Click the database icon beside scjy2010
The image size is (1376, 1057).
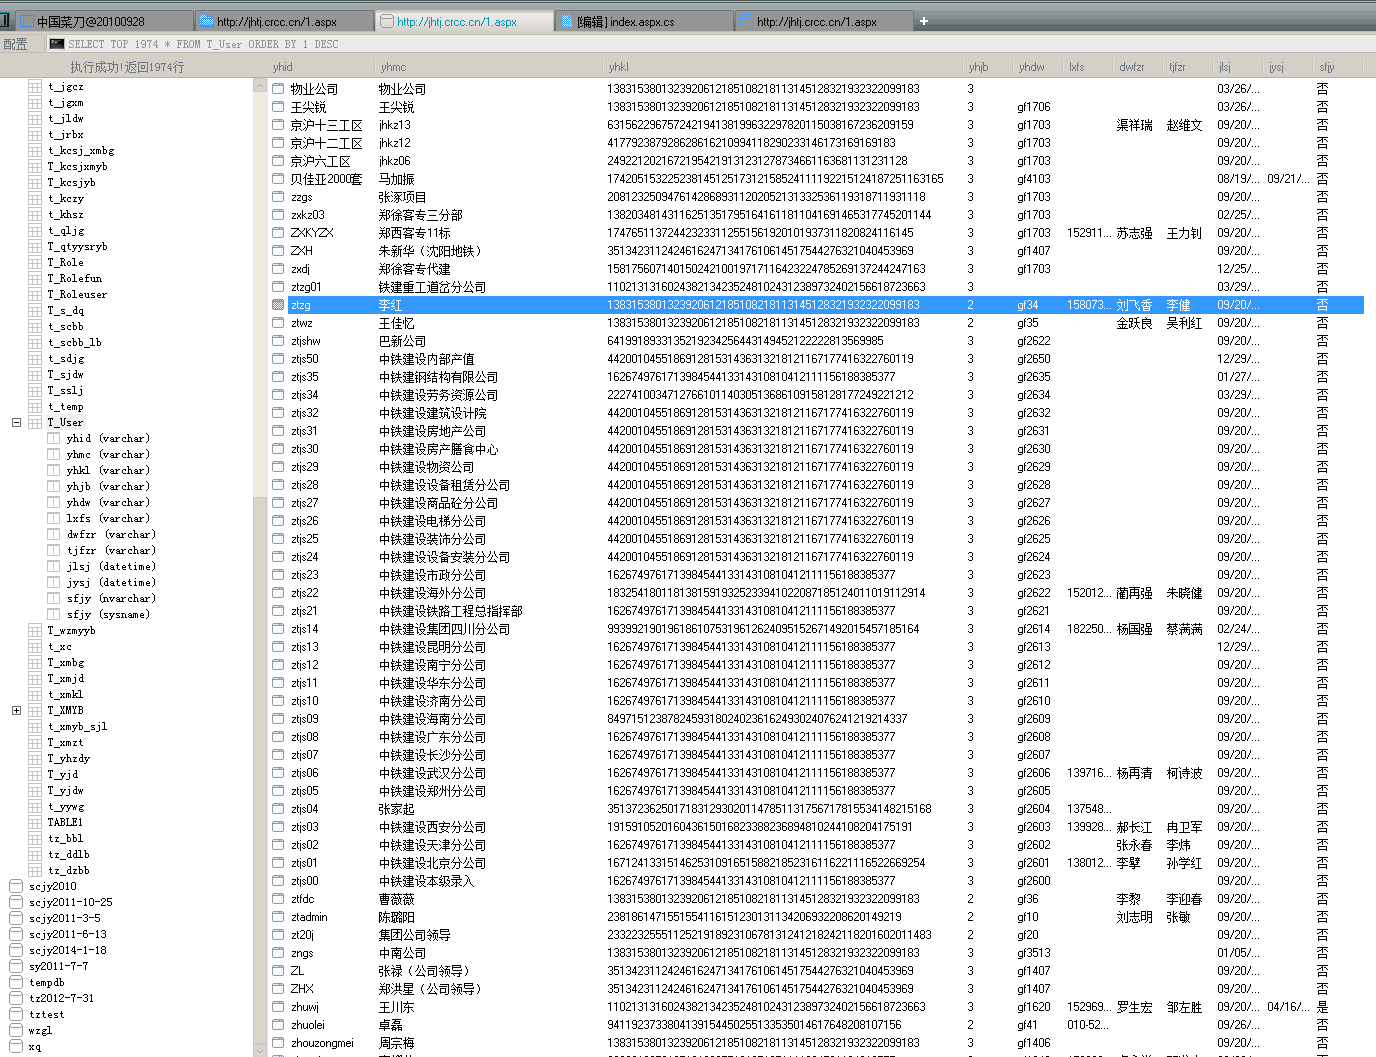(16, 887)
